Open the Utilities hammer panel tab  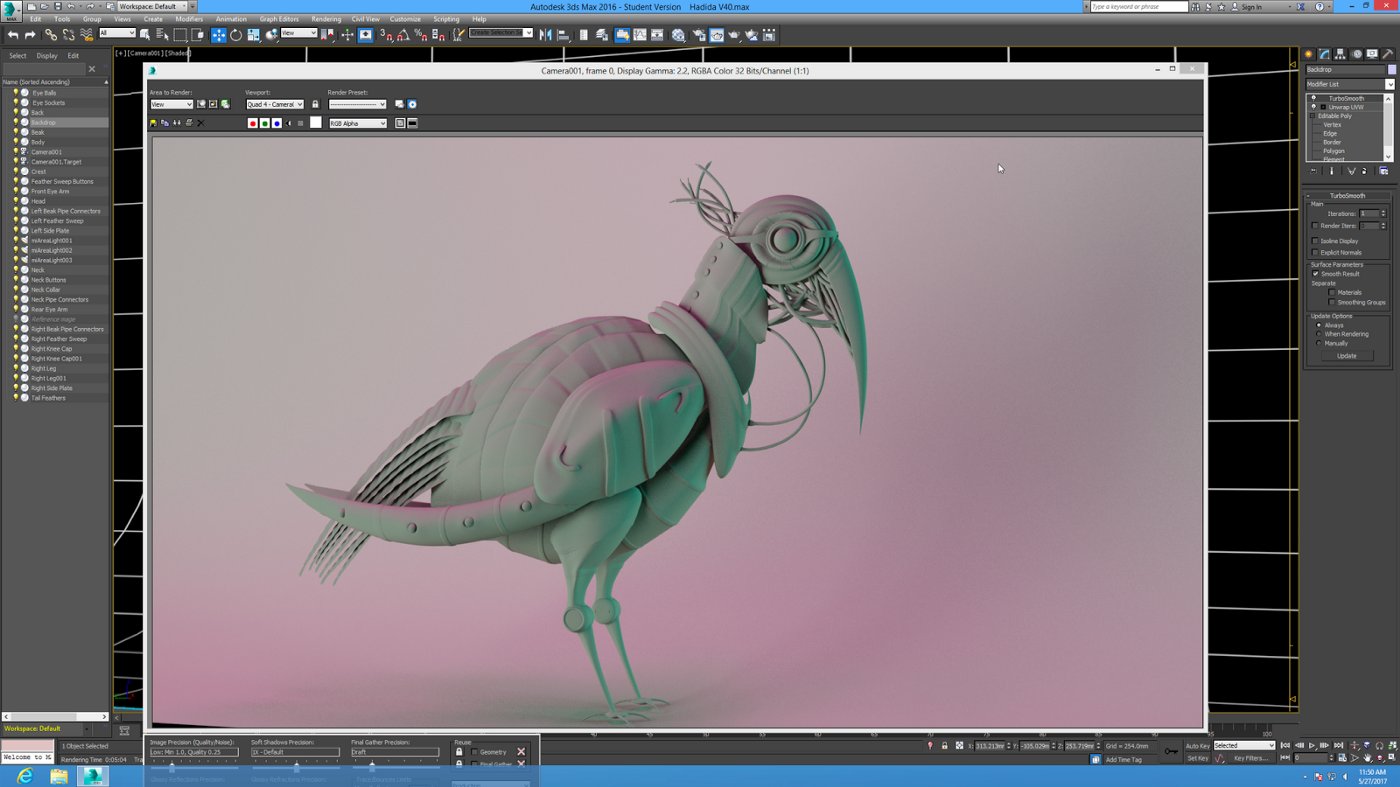point(1389,54)
